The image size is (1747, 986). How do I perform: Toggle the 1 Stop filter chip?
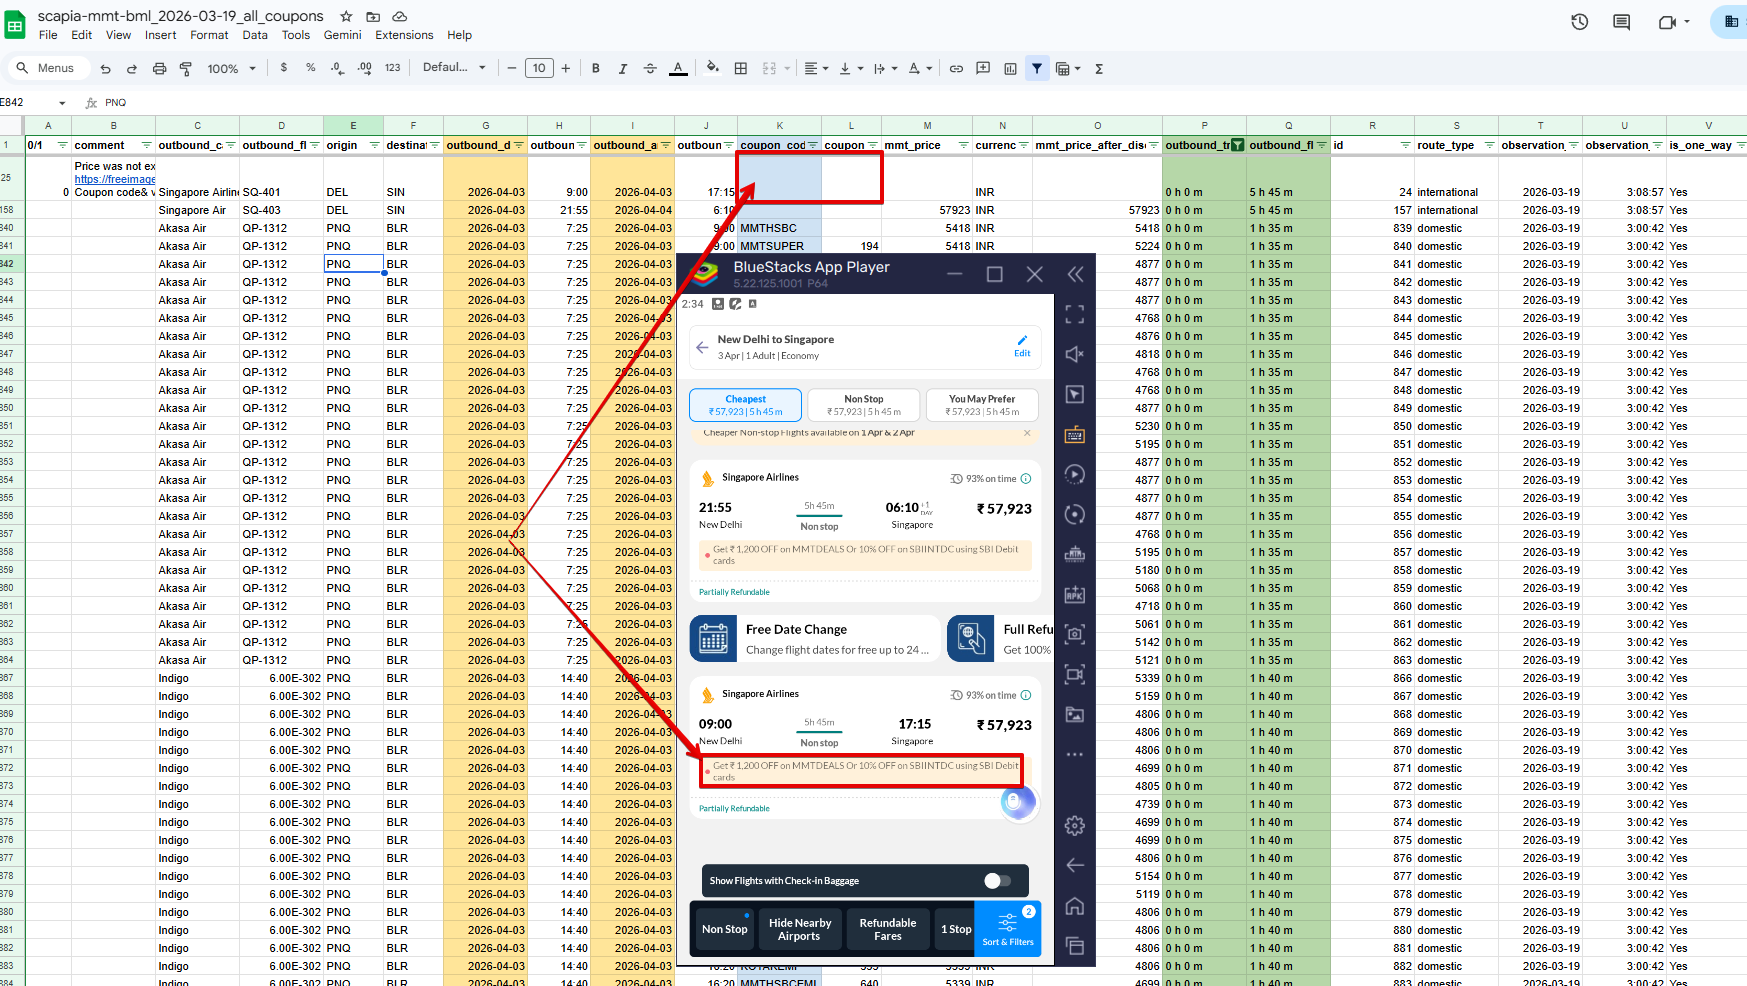pos(955,929)
